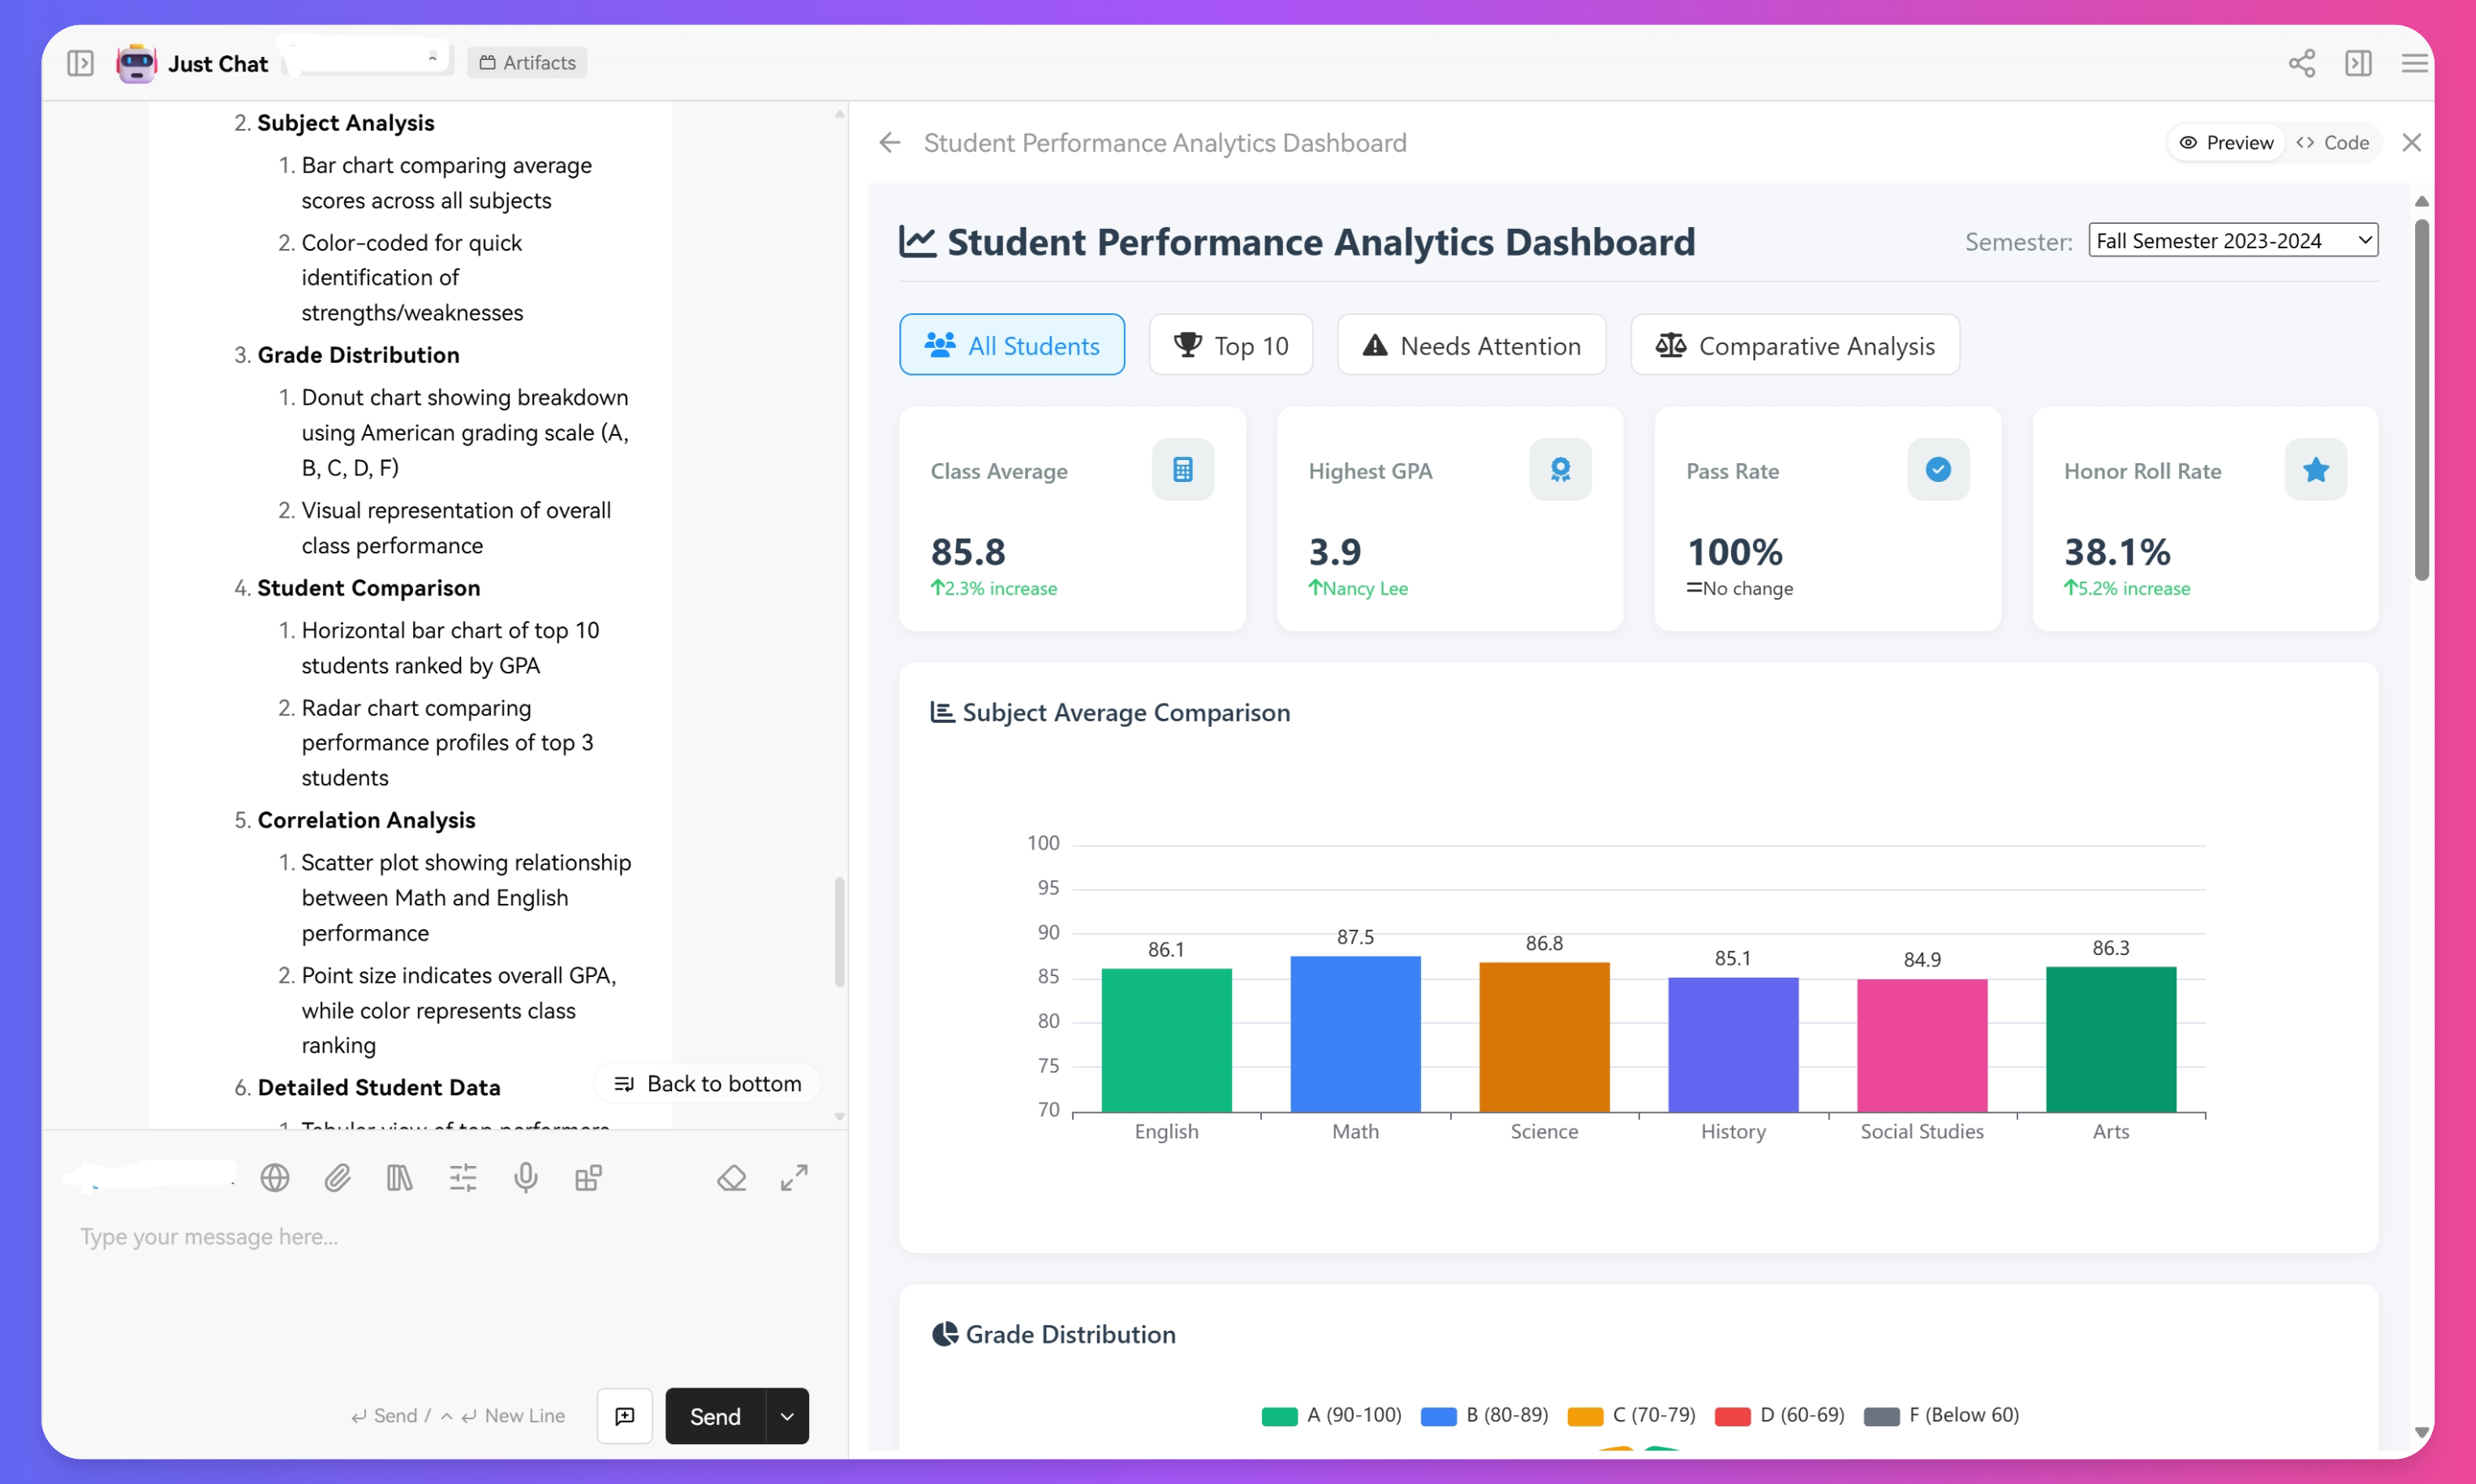Click the 100% pass rate value
This screenshot has height=1484, width=2476.
(1734, 551)
